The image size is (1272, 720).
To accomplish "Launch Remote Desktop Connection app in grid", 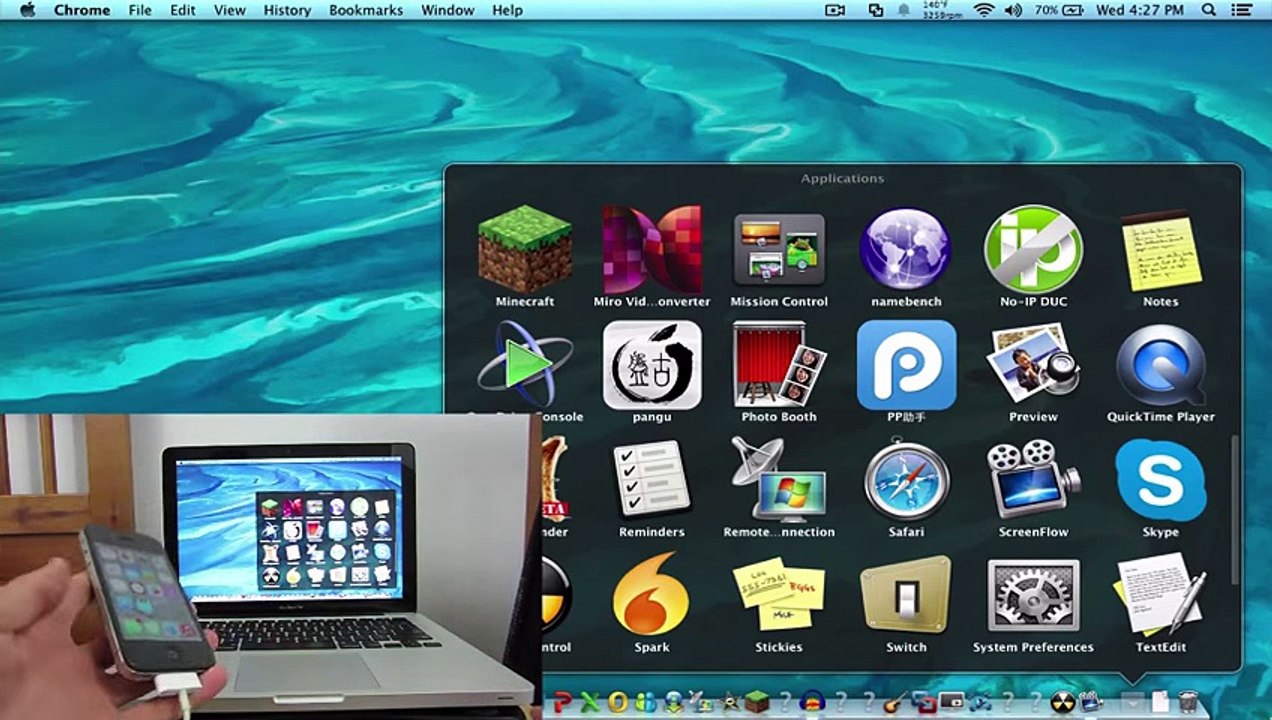I will point(779,480).
